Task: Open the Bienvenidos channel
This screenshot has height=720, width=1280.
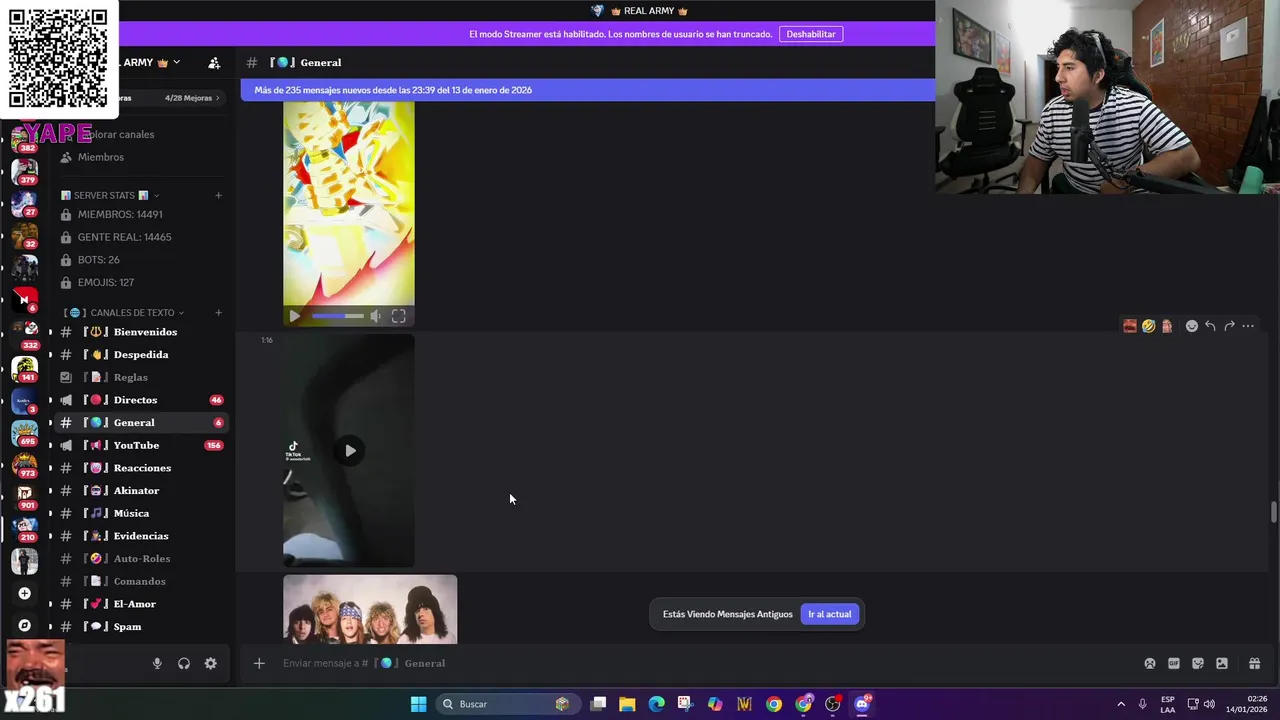Action: point(141,332)
